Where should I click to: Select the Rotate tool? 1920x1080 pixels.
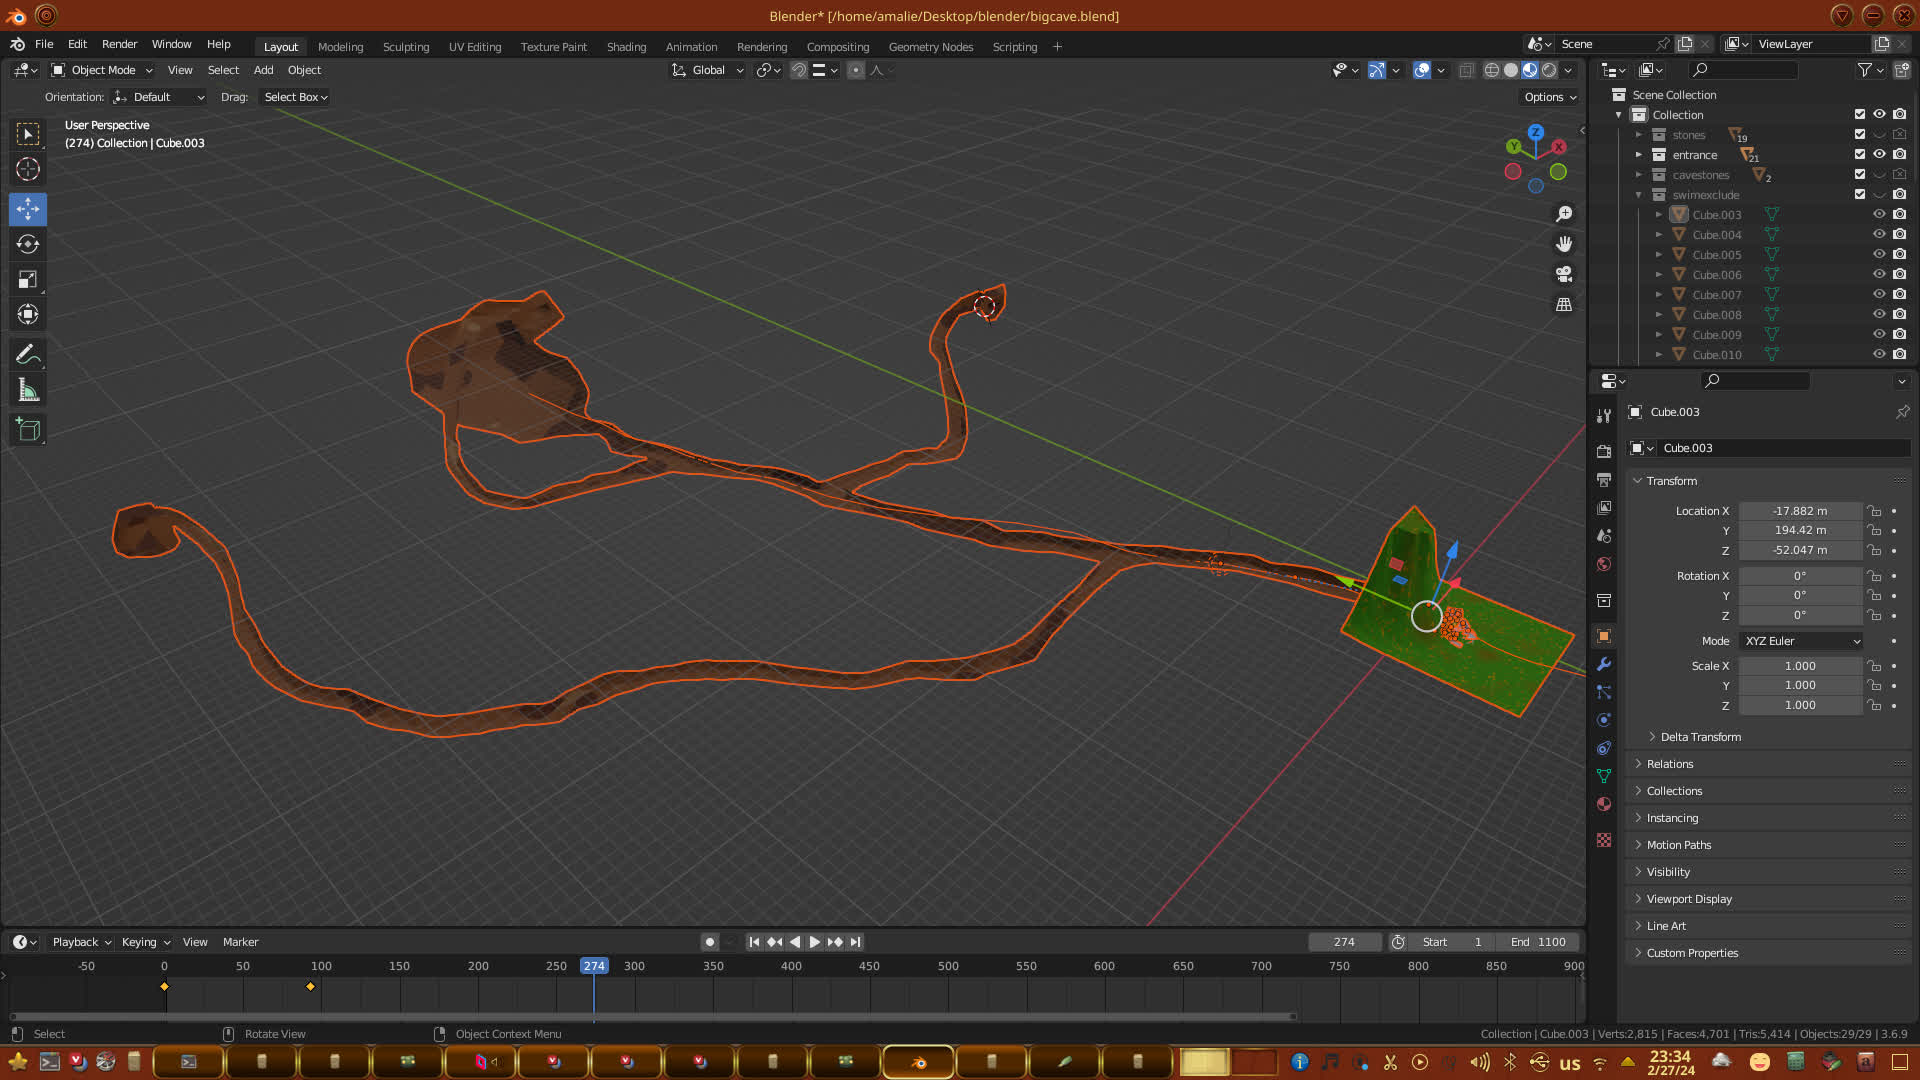28,244
